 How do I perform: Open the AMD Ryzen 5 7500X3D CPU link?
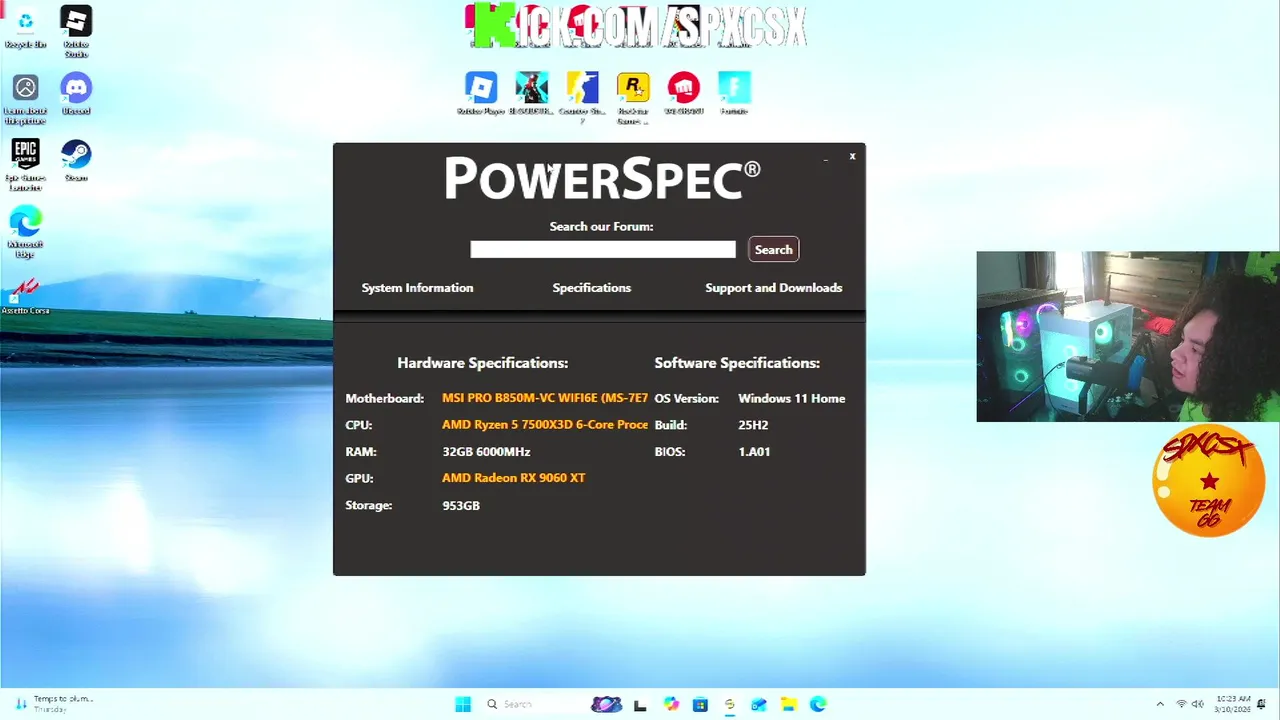pyautogui.click(x=545, y=425)
